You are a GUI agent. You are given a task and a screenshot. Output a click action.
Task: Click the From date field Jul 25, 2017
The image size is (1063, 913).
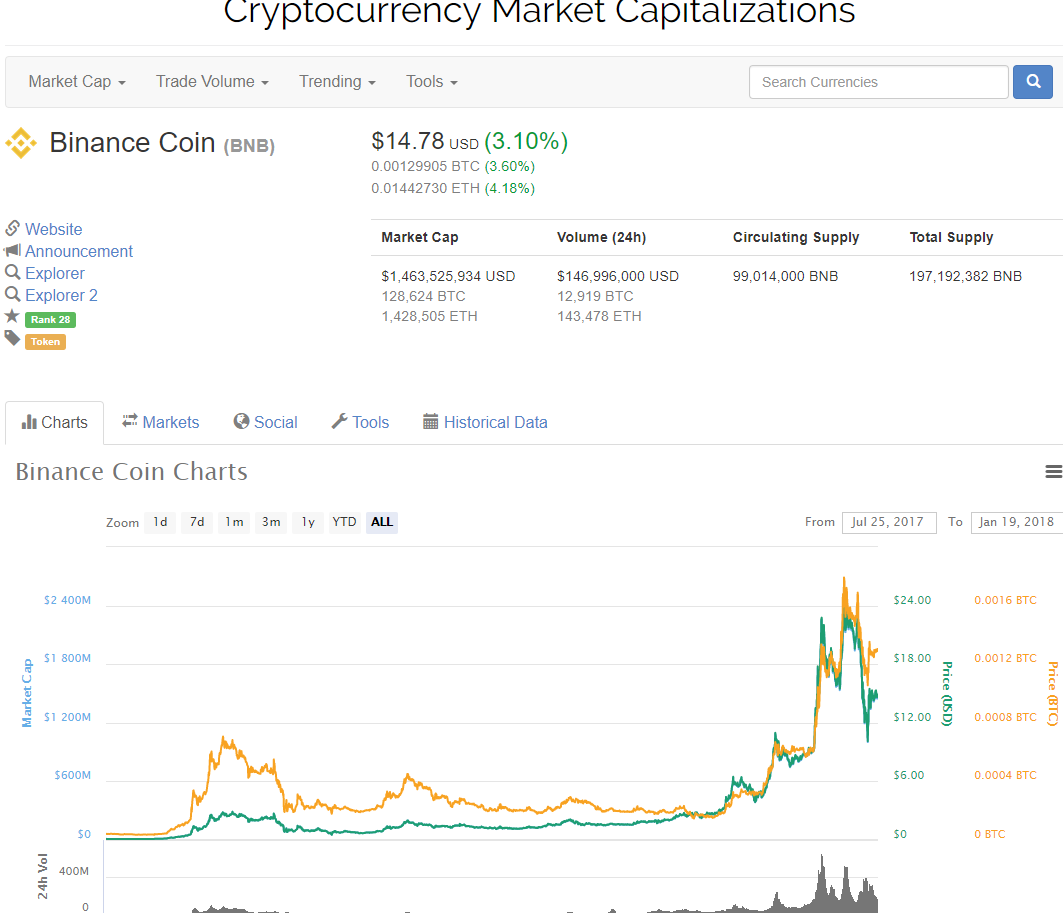click(889, 522)
